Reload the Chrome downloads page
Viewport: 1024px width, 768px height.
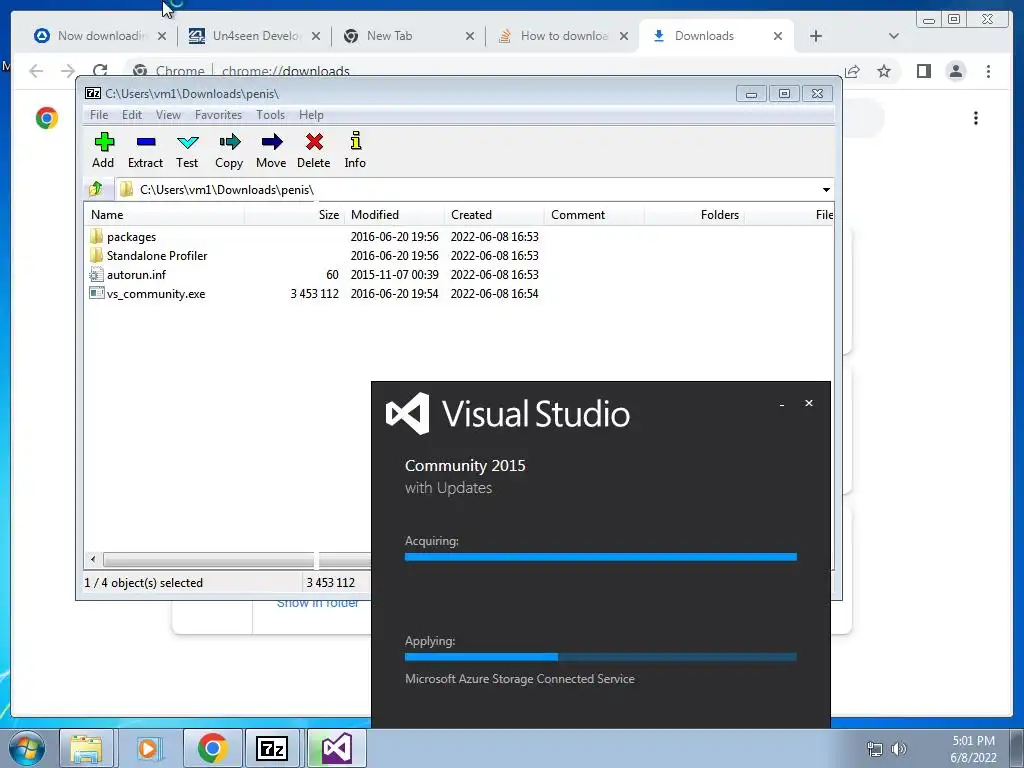pyautogui.click(x=100, y=71)
